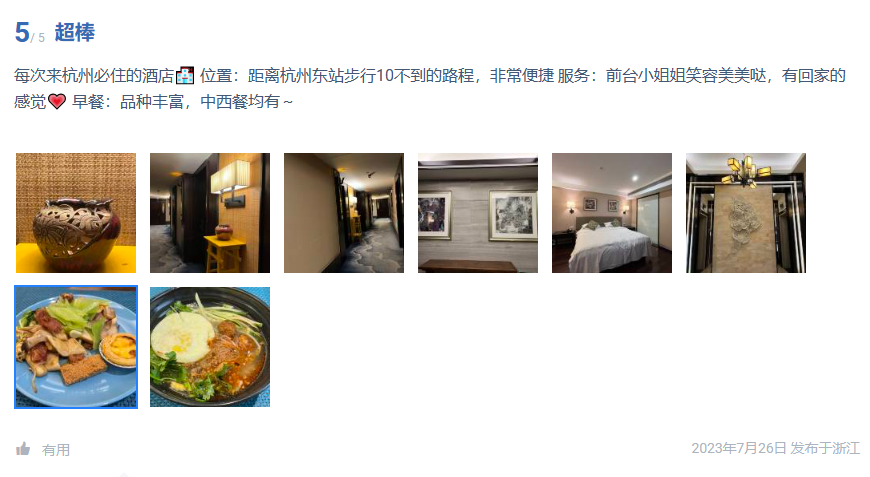Click the 发布于浙江 location text

tap(825, 448)
